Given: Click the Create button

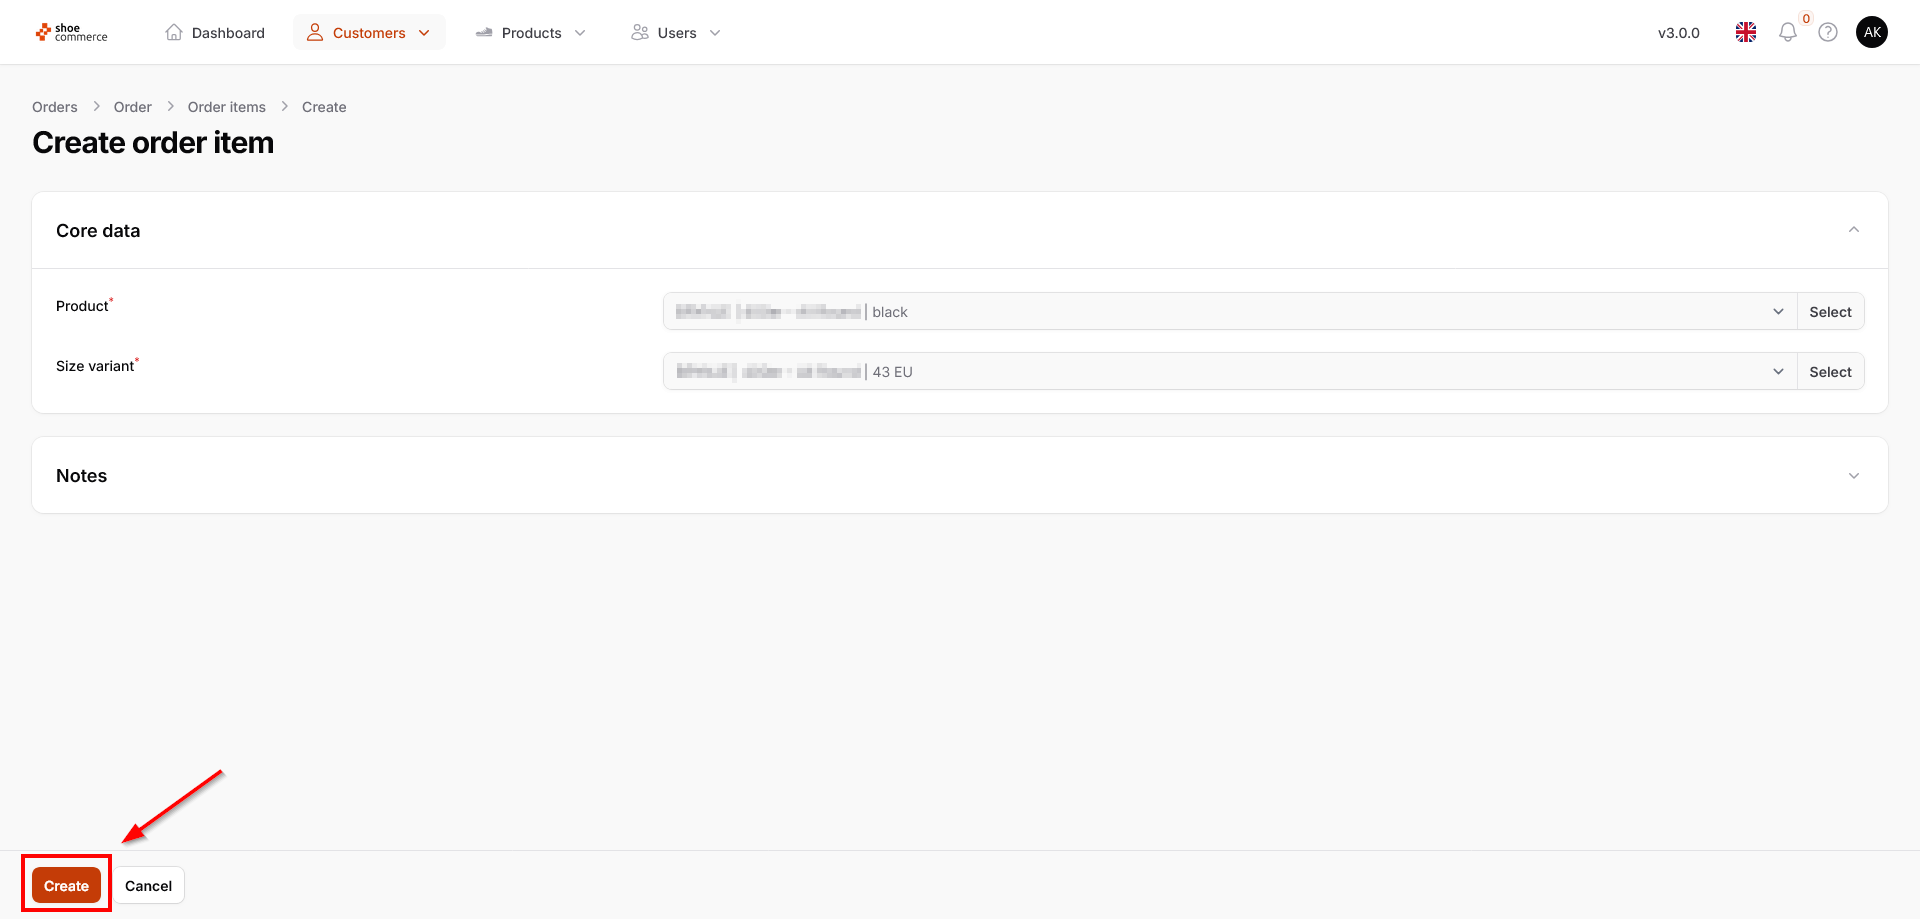Looking at the screenshot, I should (x=66, y=885).
